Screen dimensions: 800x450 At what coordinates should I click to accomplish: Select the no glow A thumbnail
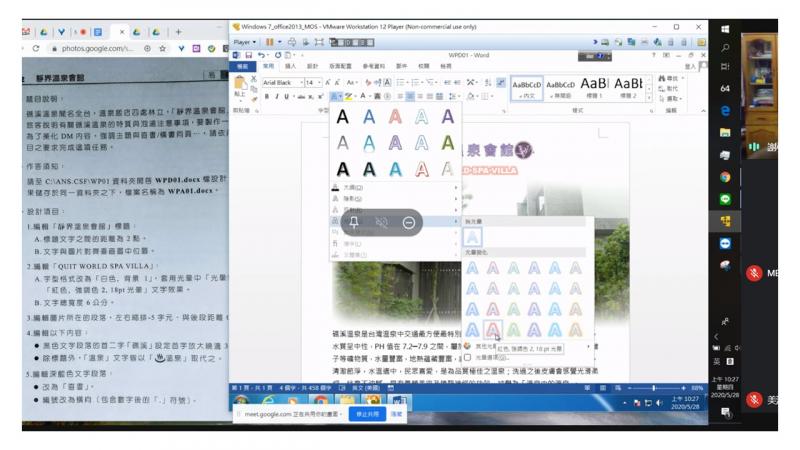coord(472,237)
